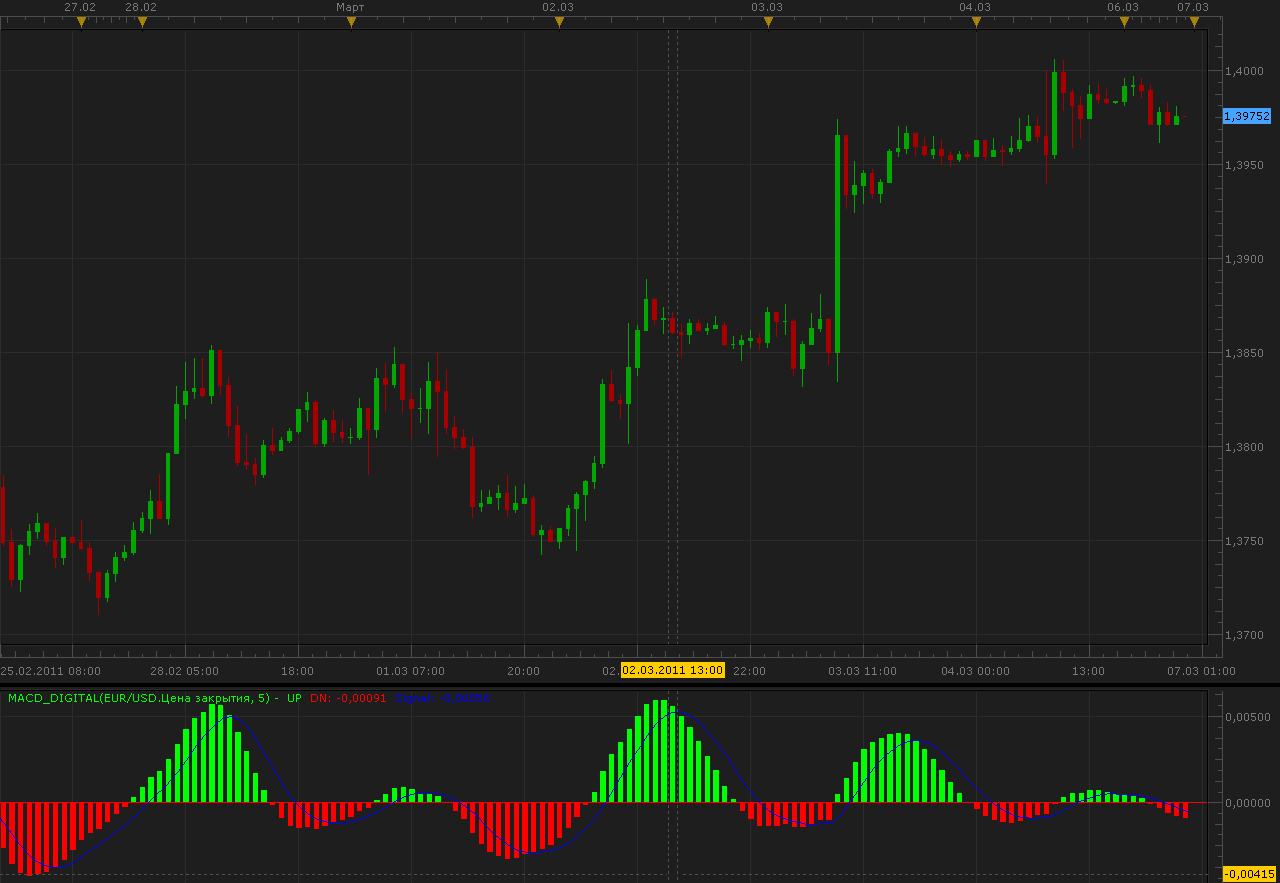Click the 0,00500 indicator scale label
Screen dimensions: 1280x883
click(x=1249, y=717)
